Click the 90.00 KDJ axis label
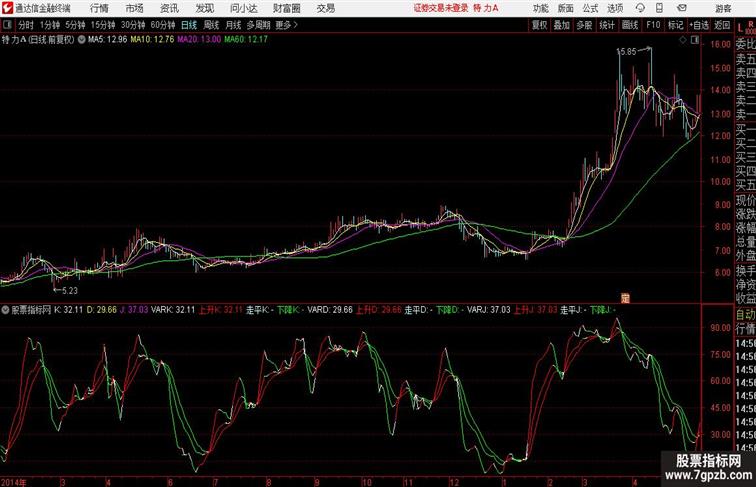 pos(720,328)
